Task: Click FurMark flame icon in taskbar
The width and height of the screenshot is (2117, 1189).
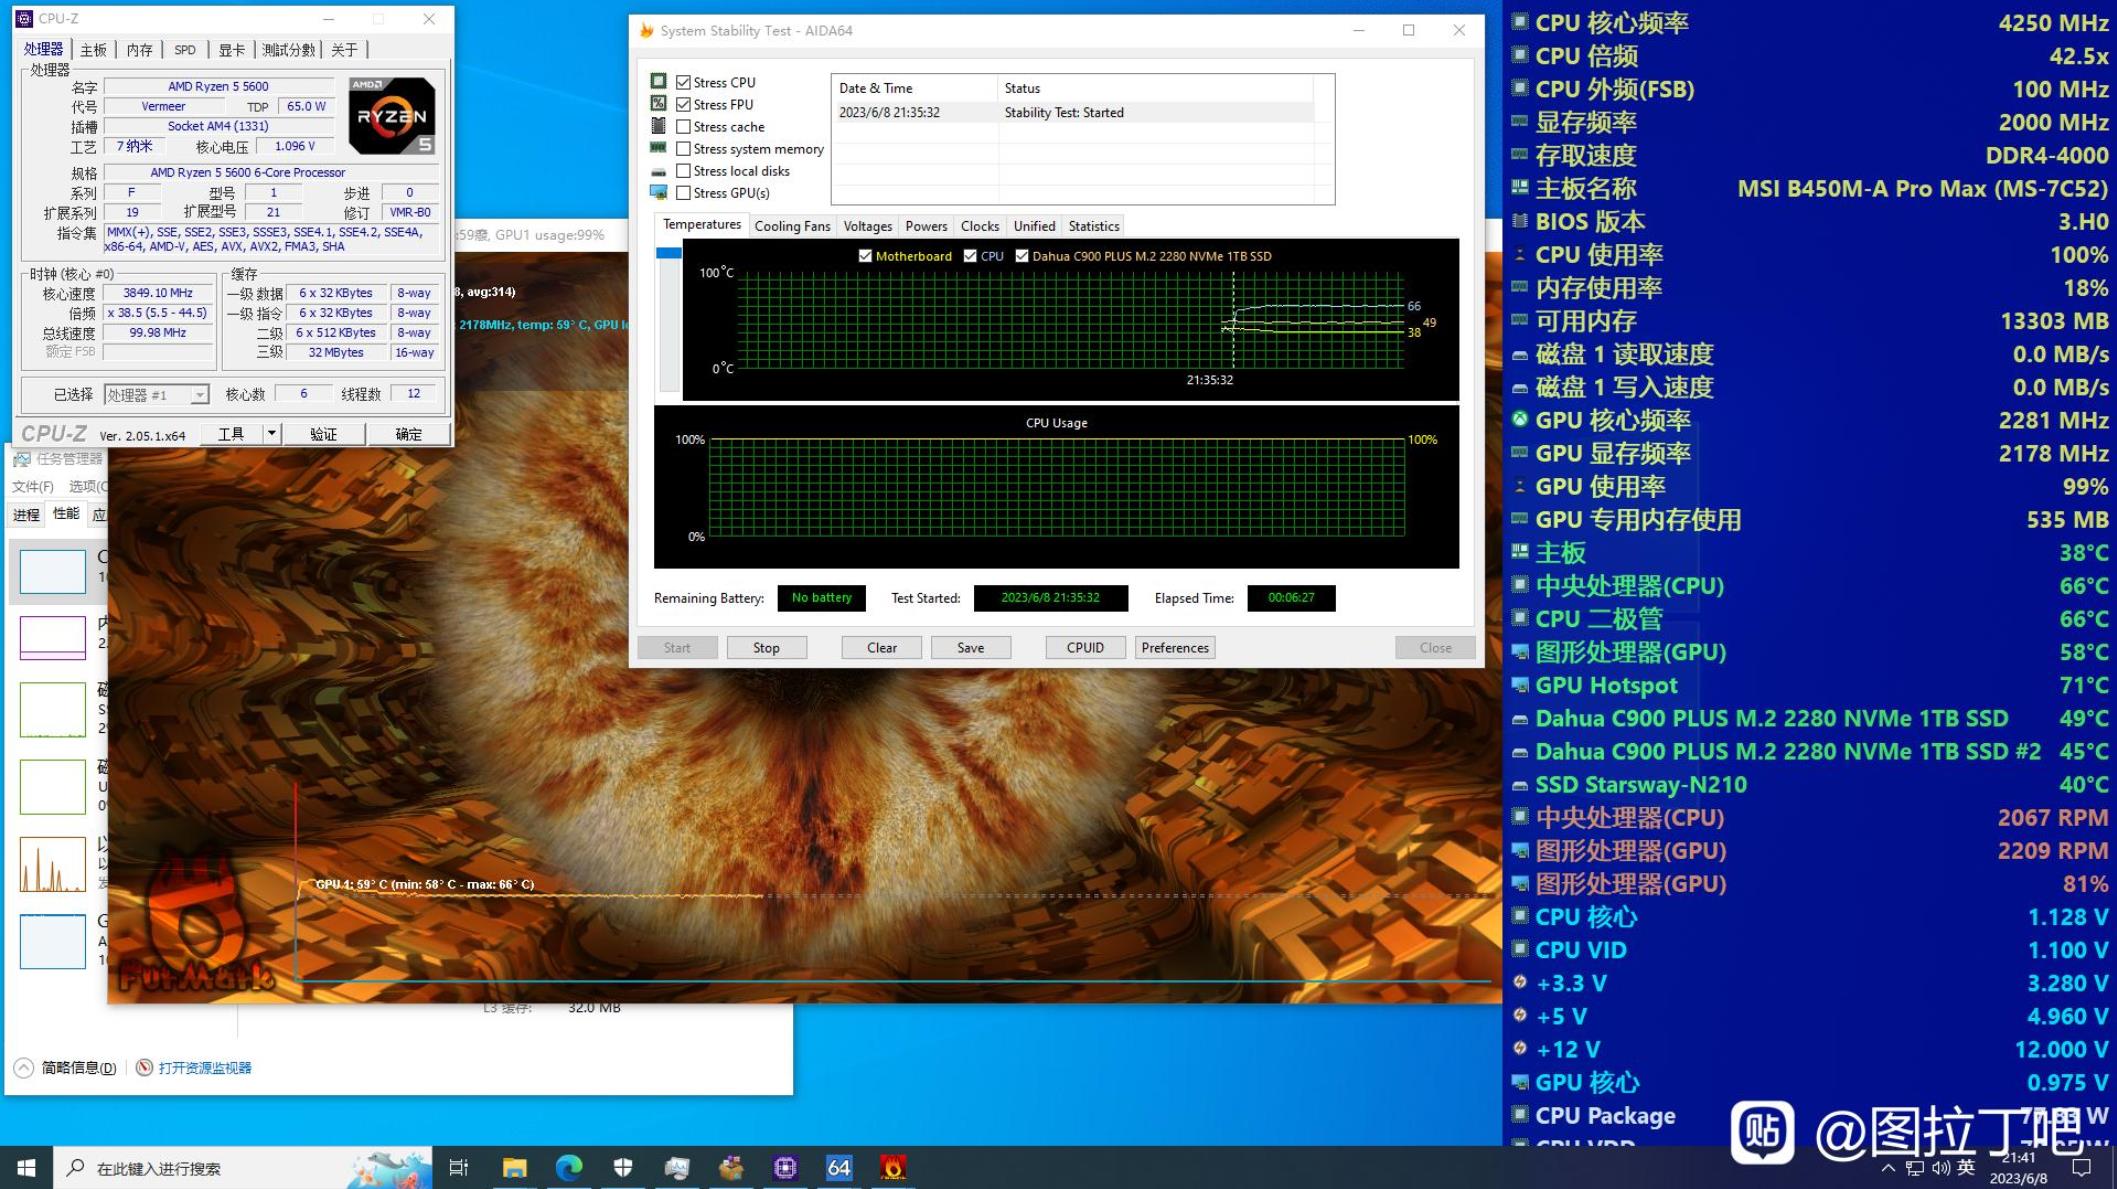Action: 892,1167
